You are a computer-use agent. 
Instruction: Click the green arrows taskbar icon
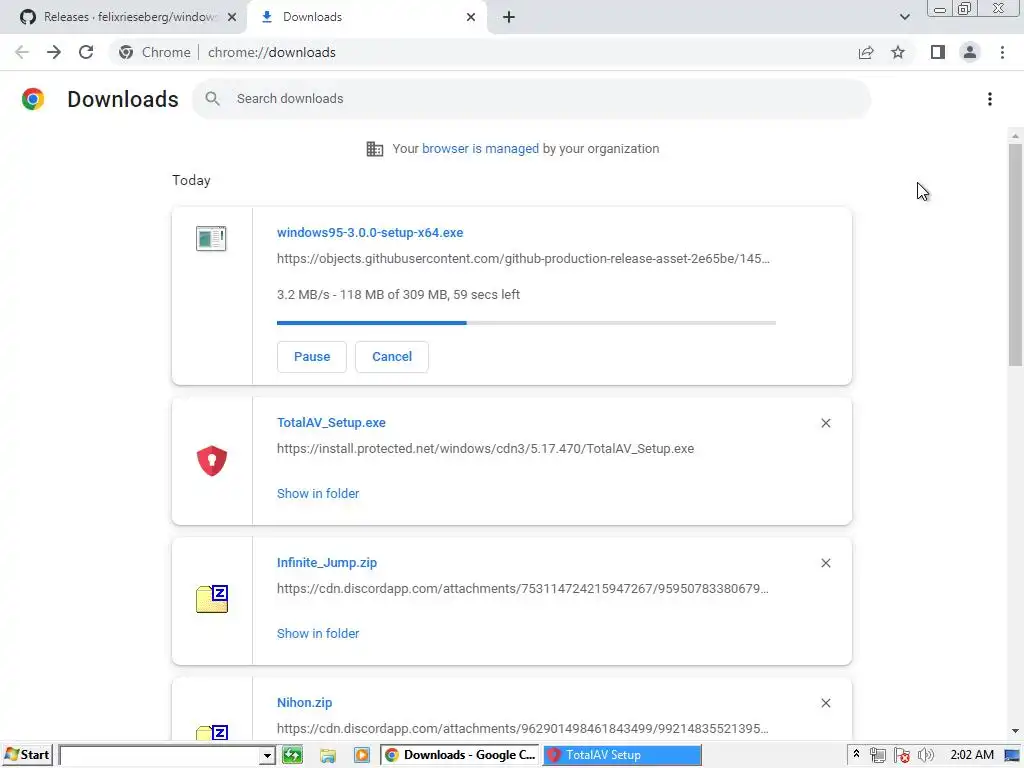click(293, 756)
